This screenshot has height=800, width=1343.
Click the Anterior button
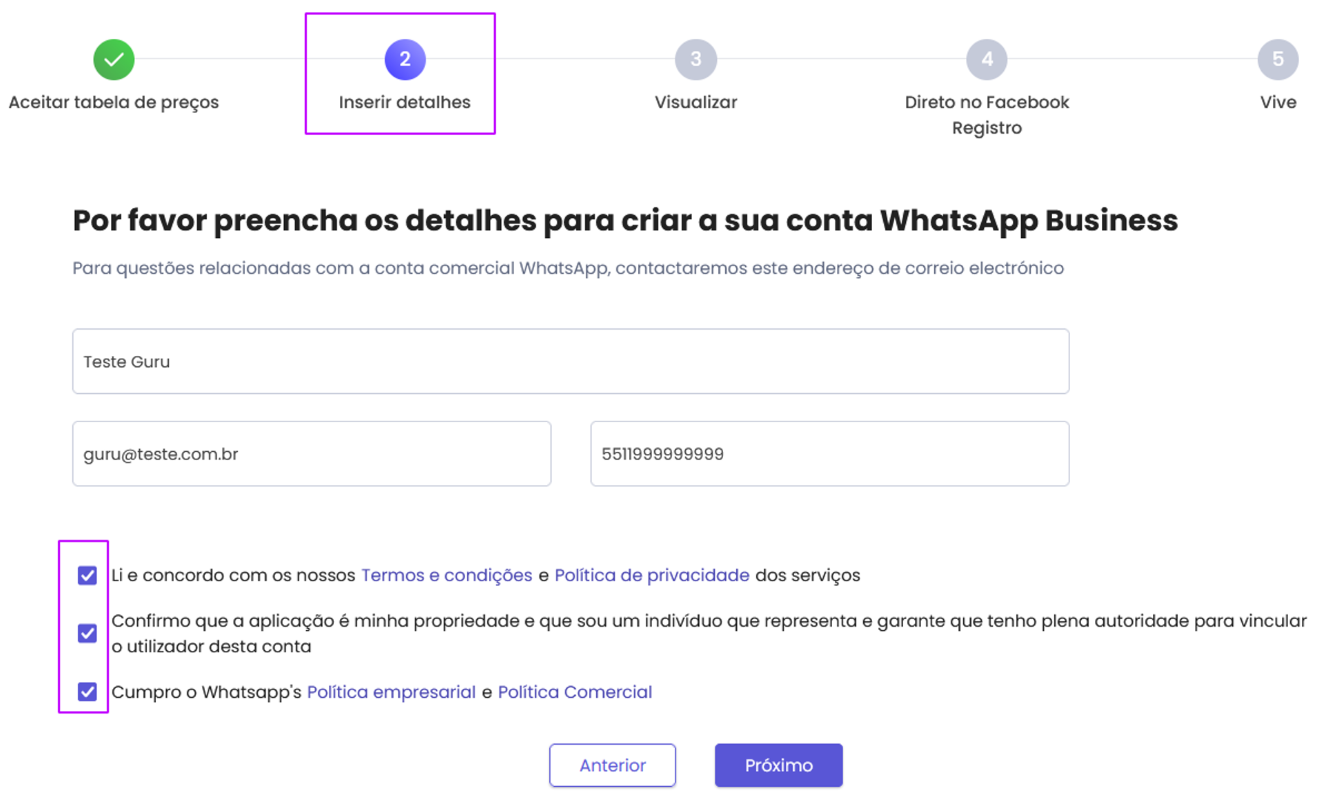tap(613, 766)
